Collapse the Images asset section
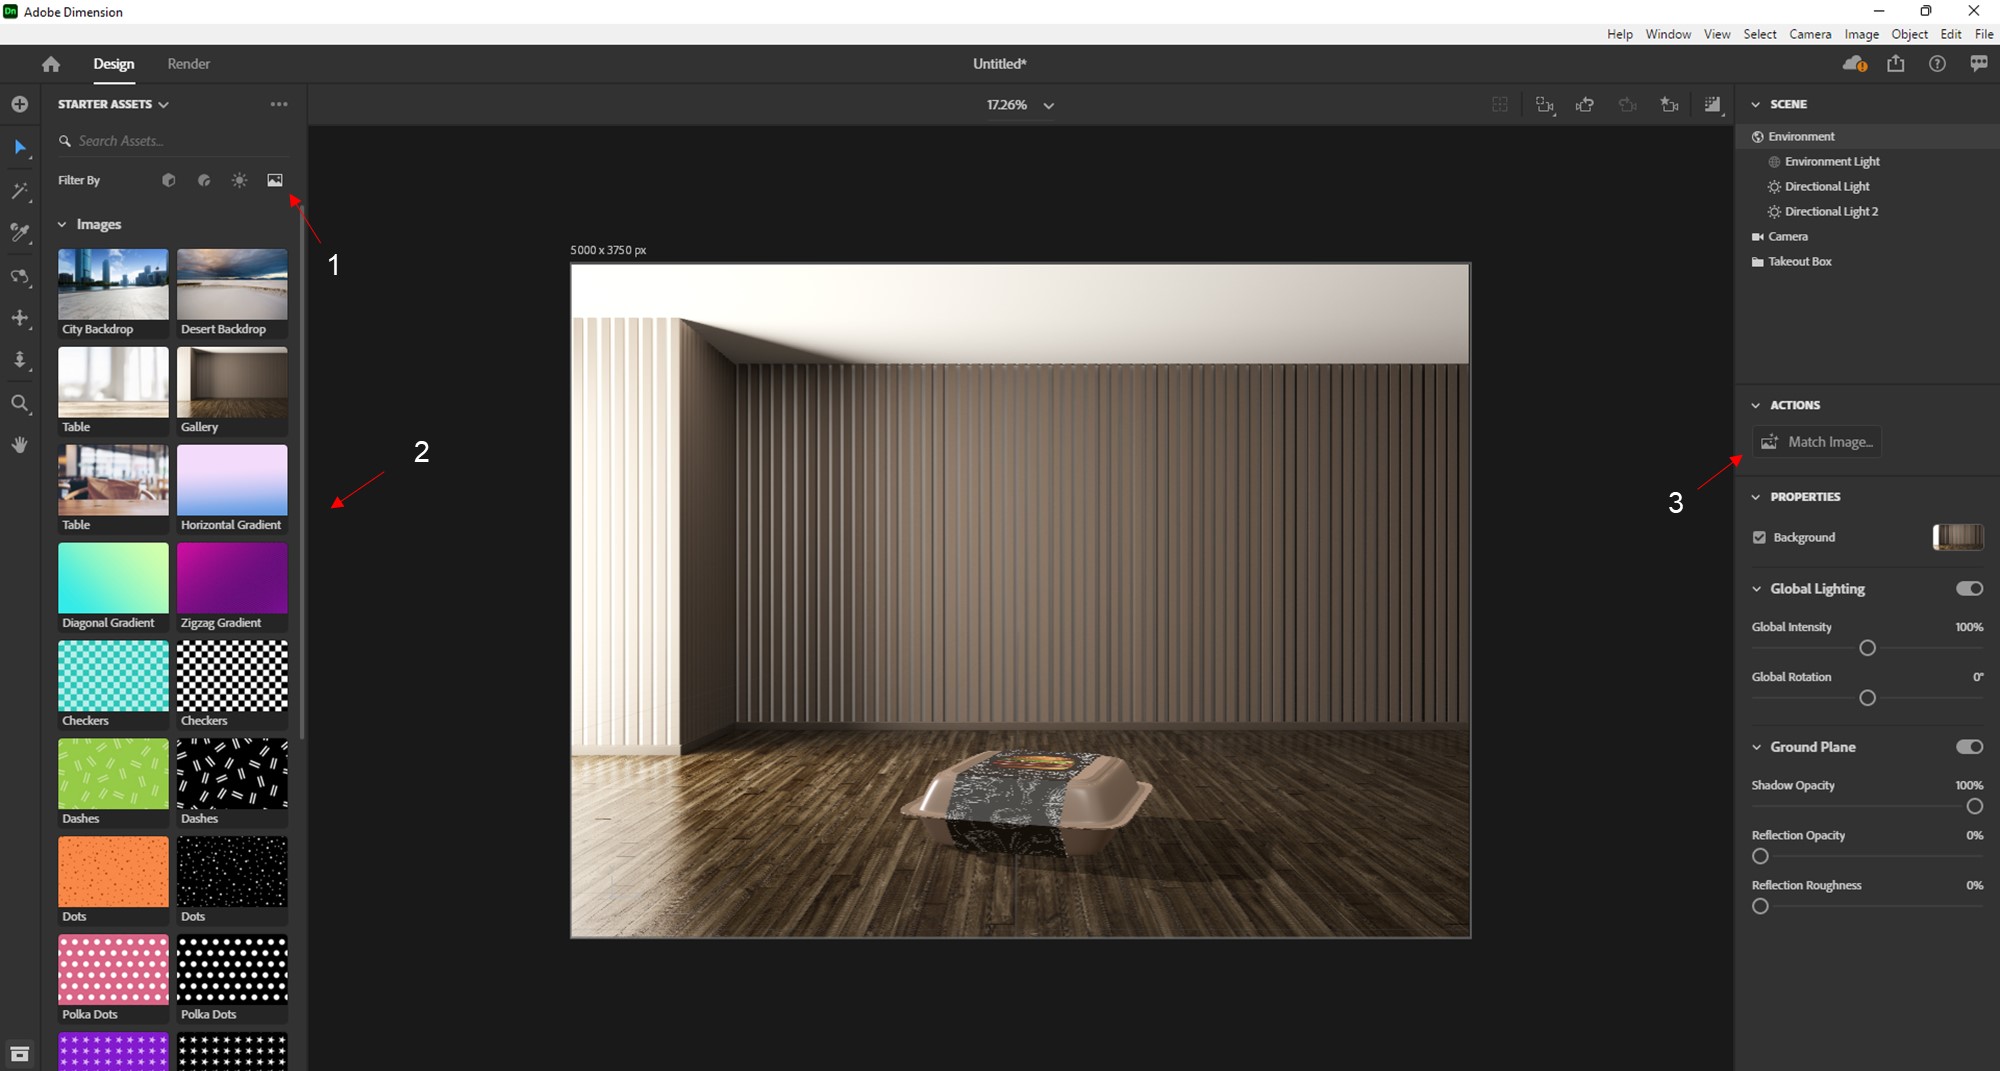Viewport: 2000px width, 1071px height. [x=62, y=225]
